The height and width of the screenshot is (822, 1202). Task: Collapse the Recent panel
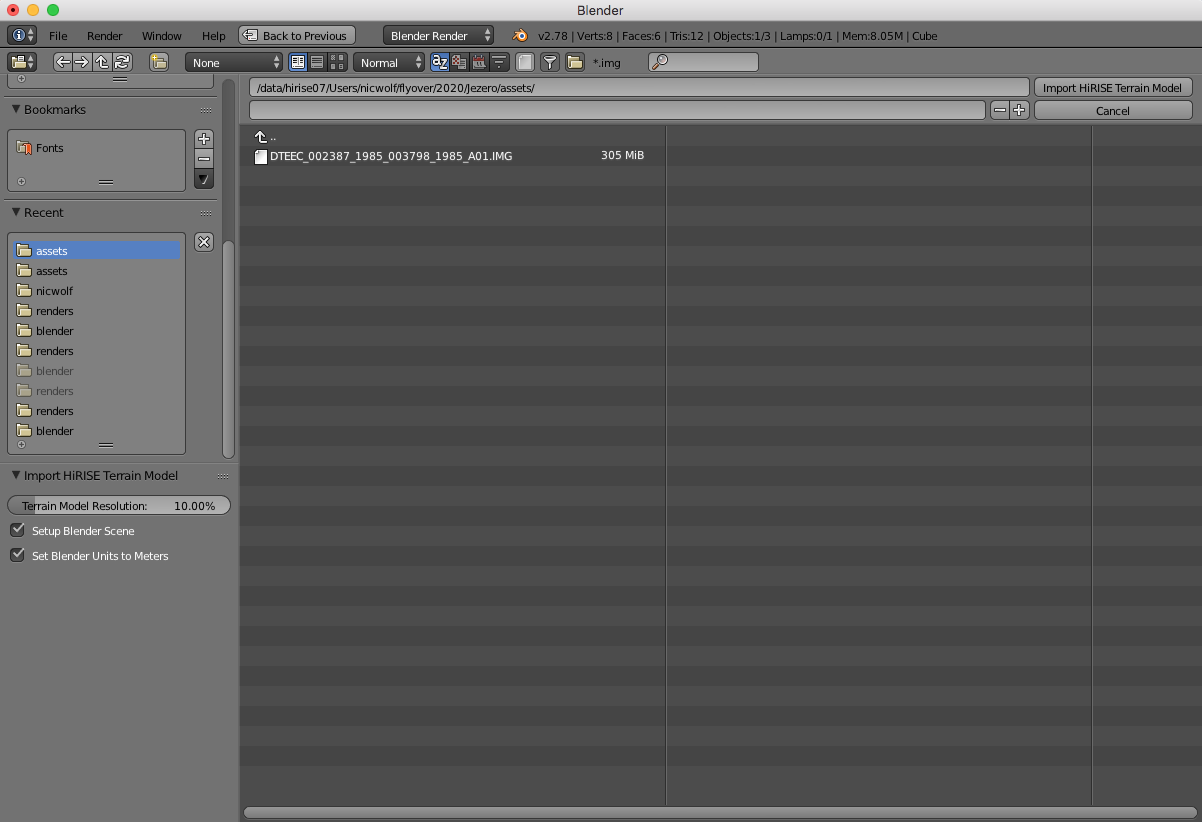[x=16, y=212]
